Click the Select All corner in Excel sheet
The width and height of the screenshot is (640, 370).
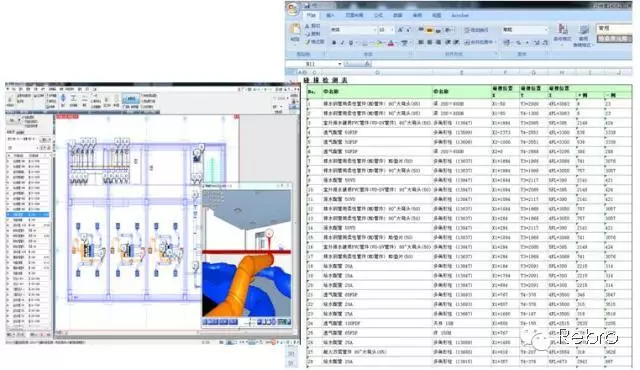(291, 73)
